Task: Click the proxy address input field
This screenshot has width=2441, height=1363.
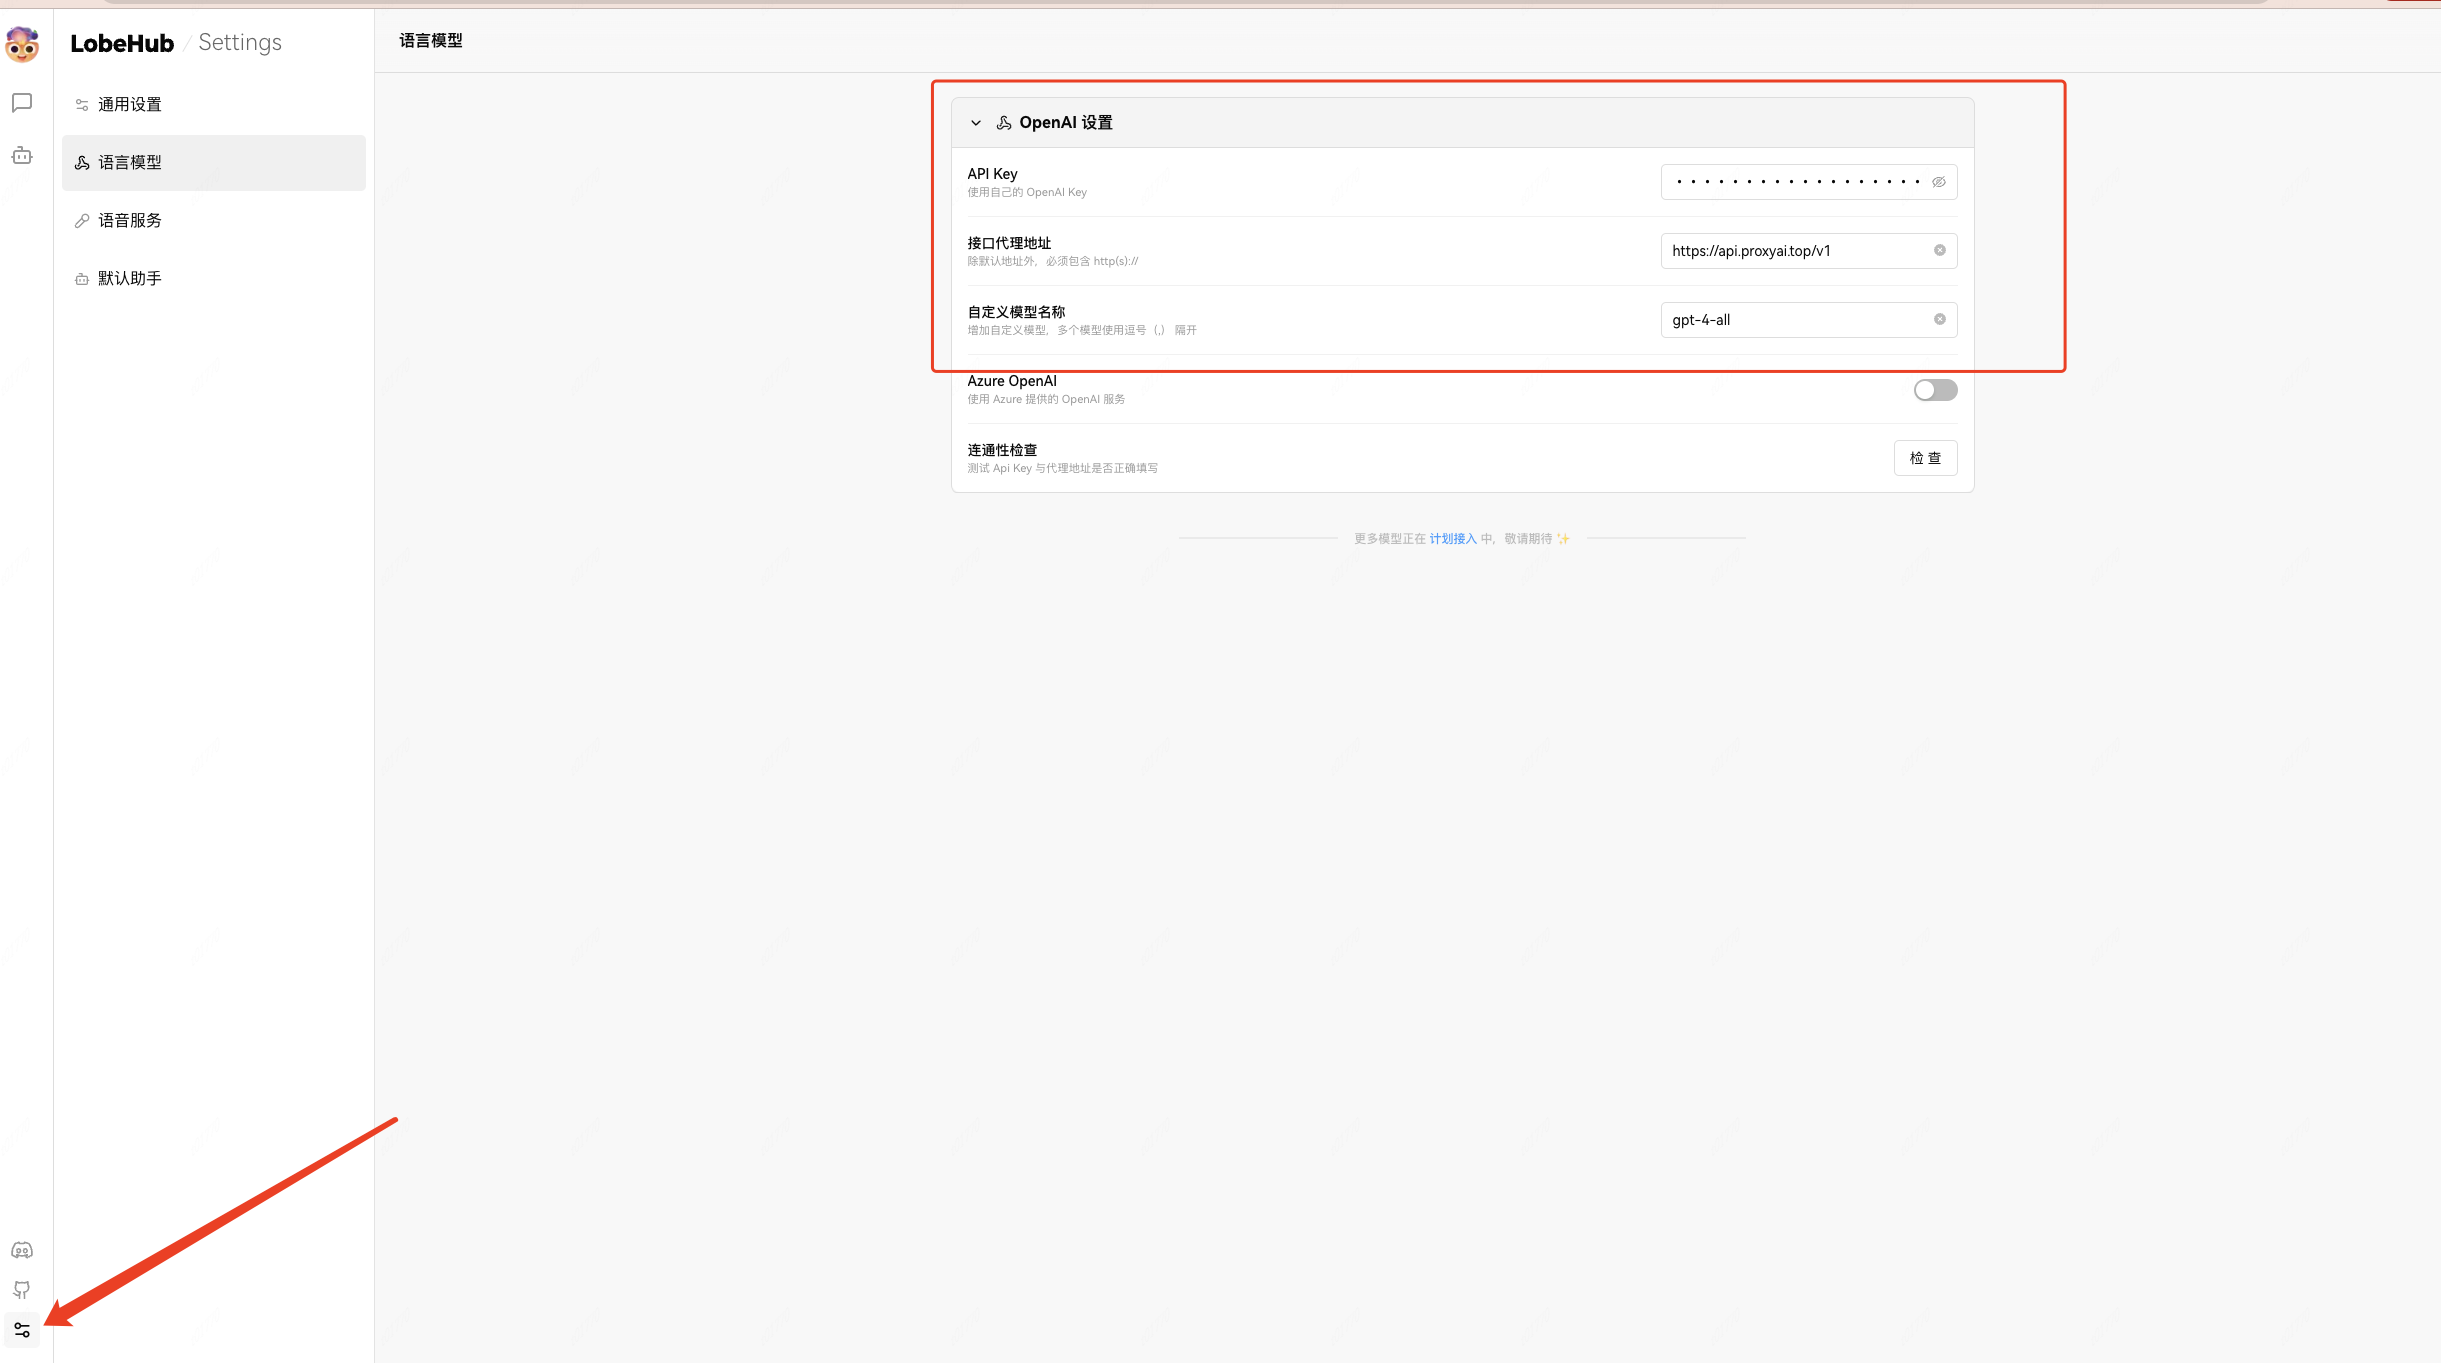Action: [x=1795, y=251]
